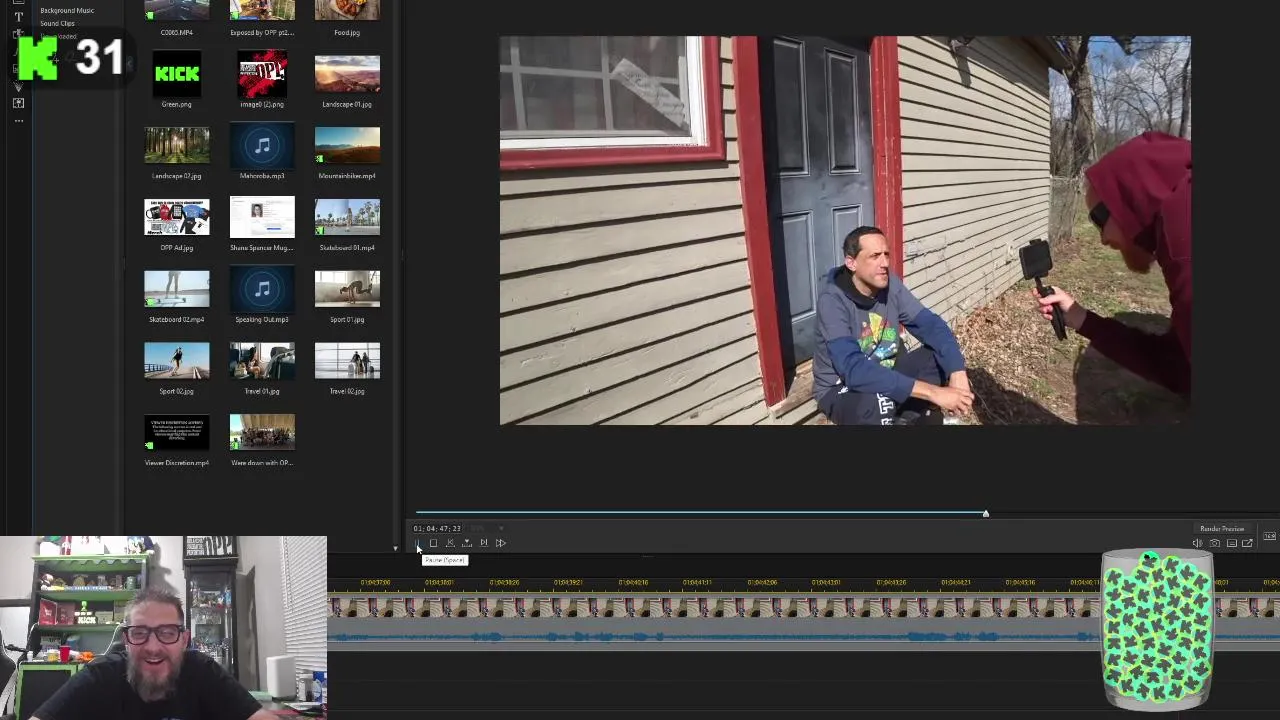
Task: Click the preview seek bar handle
Action: pyautogui.click(x=985, y=514)
